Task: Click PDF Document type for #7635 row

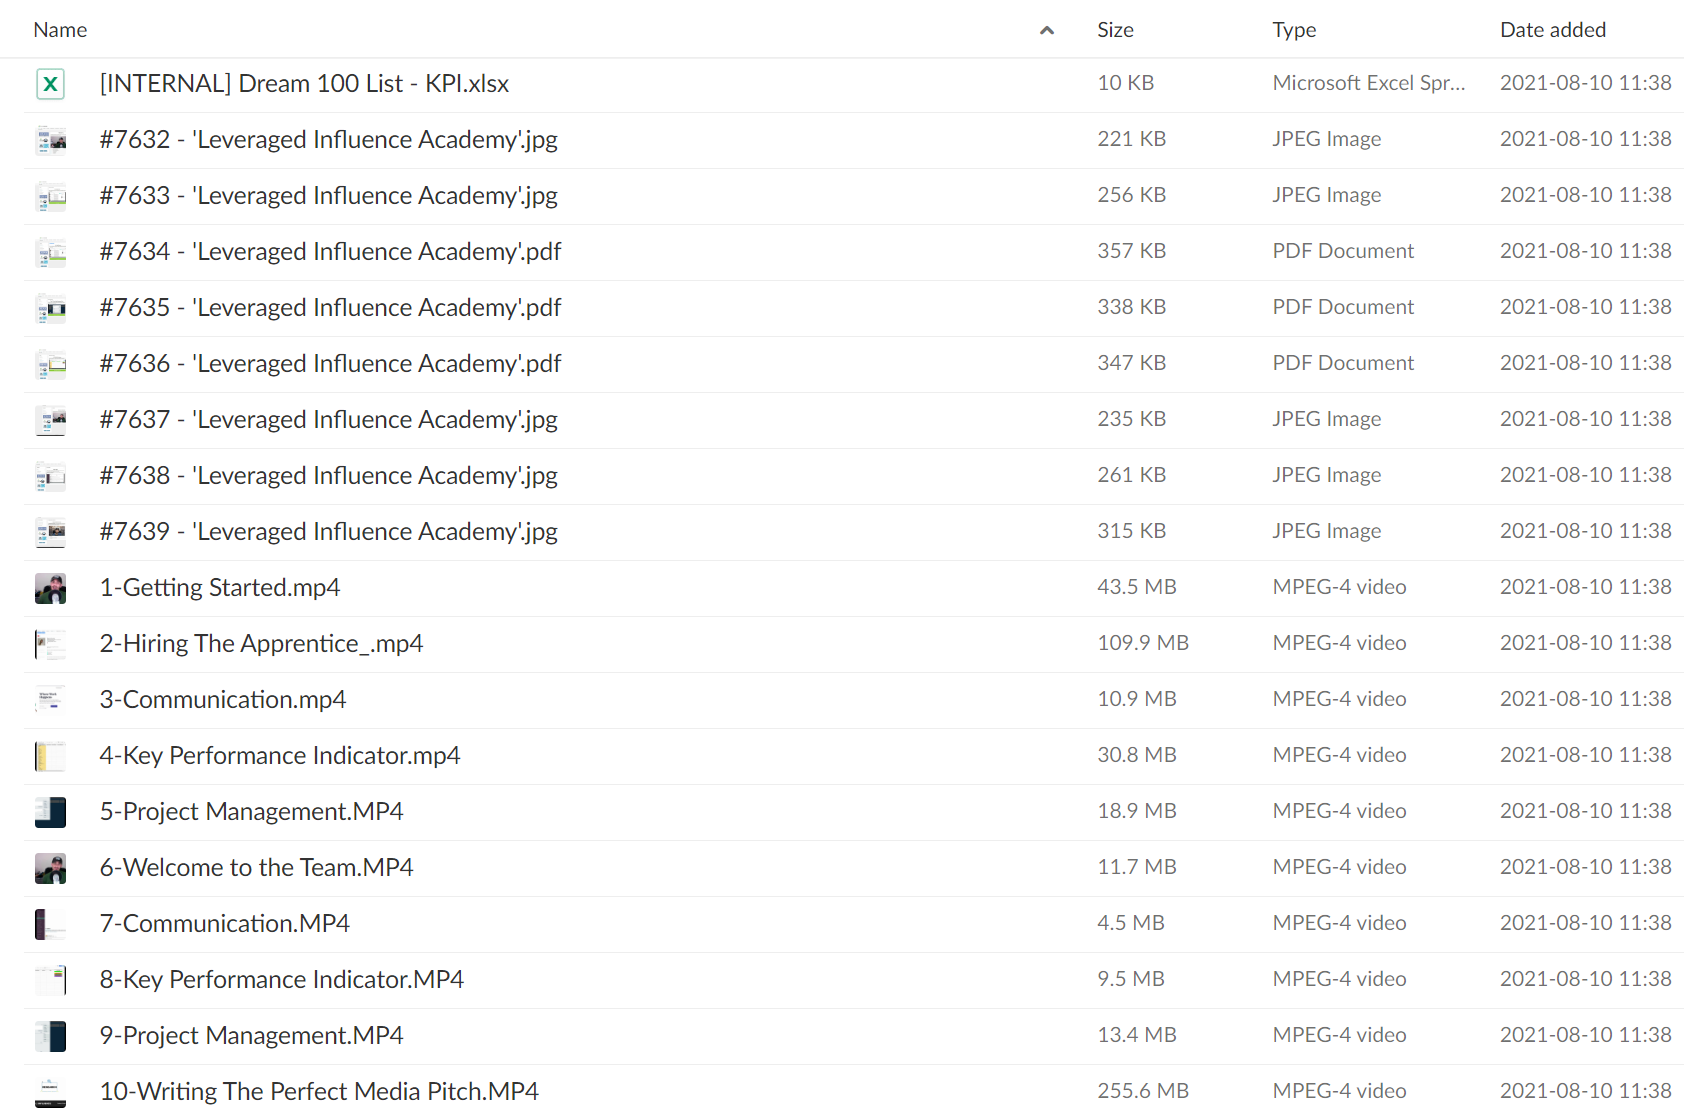Action: (1343, 307)
